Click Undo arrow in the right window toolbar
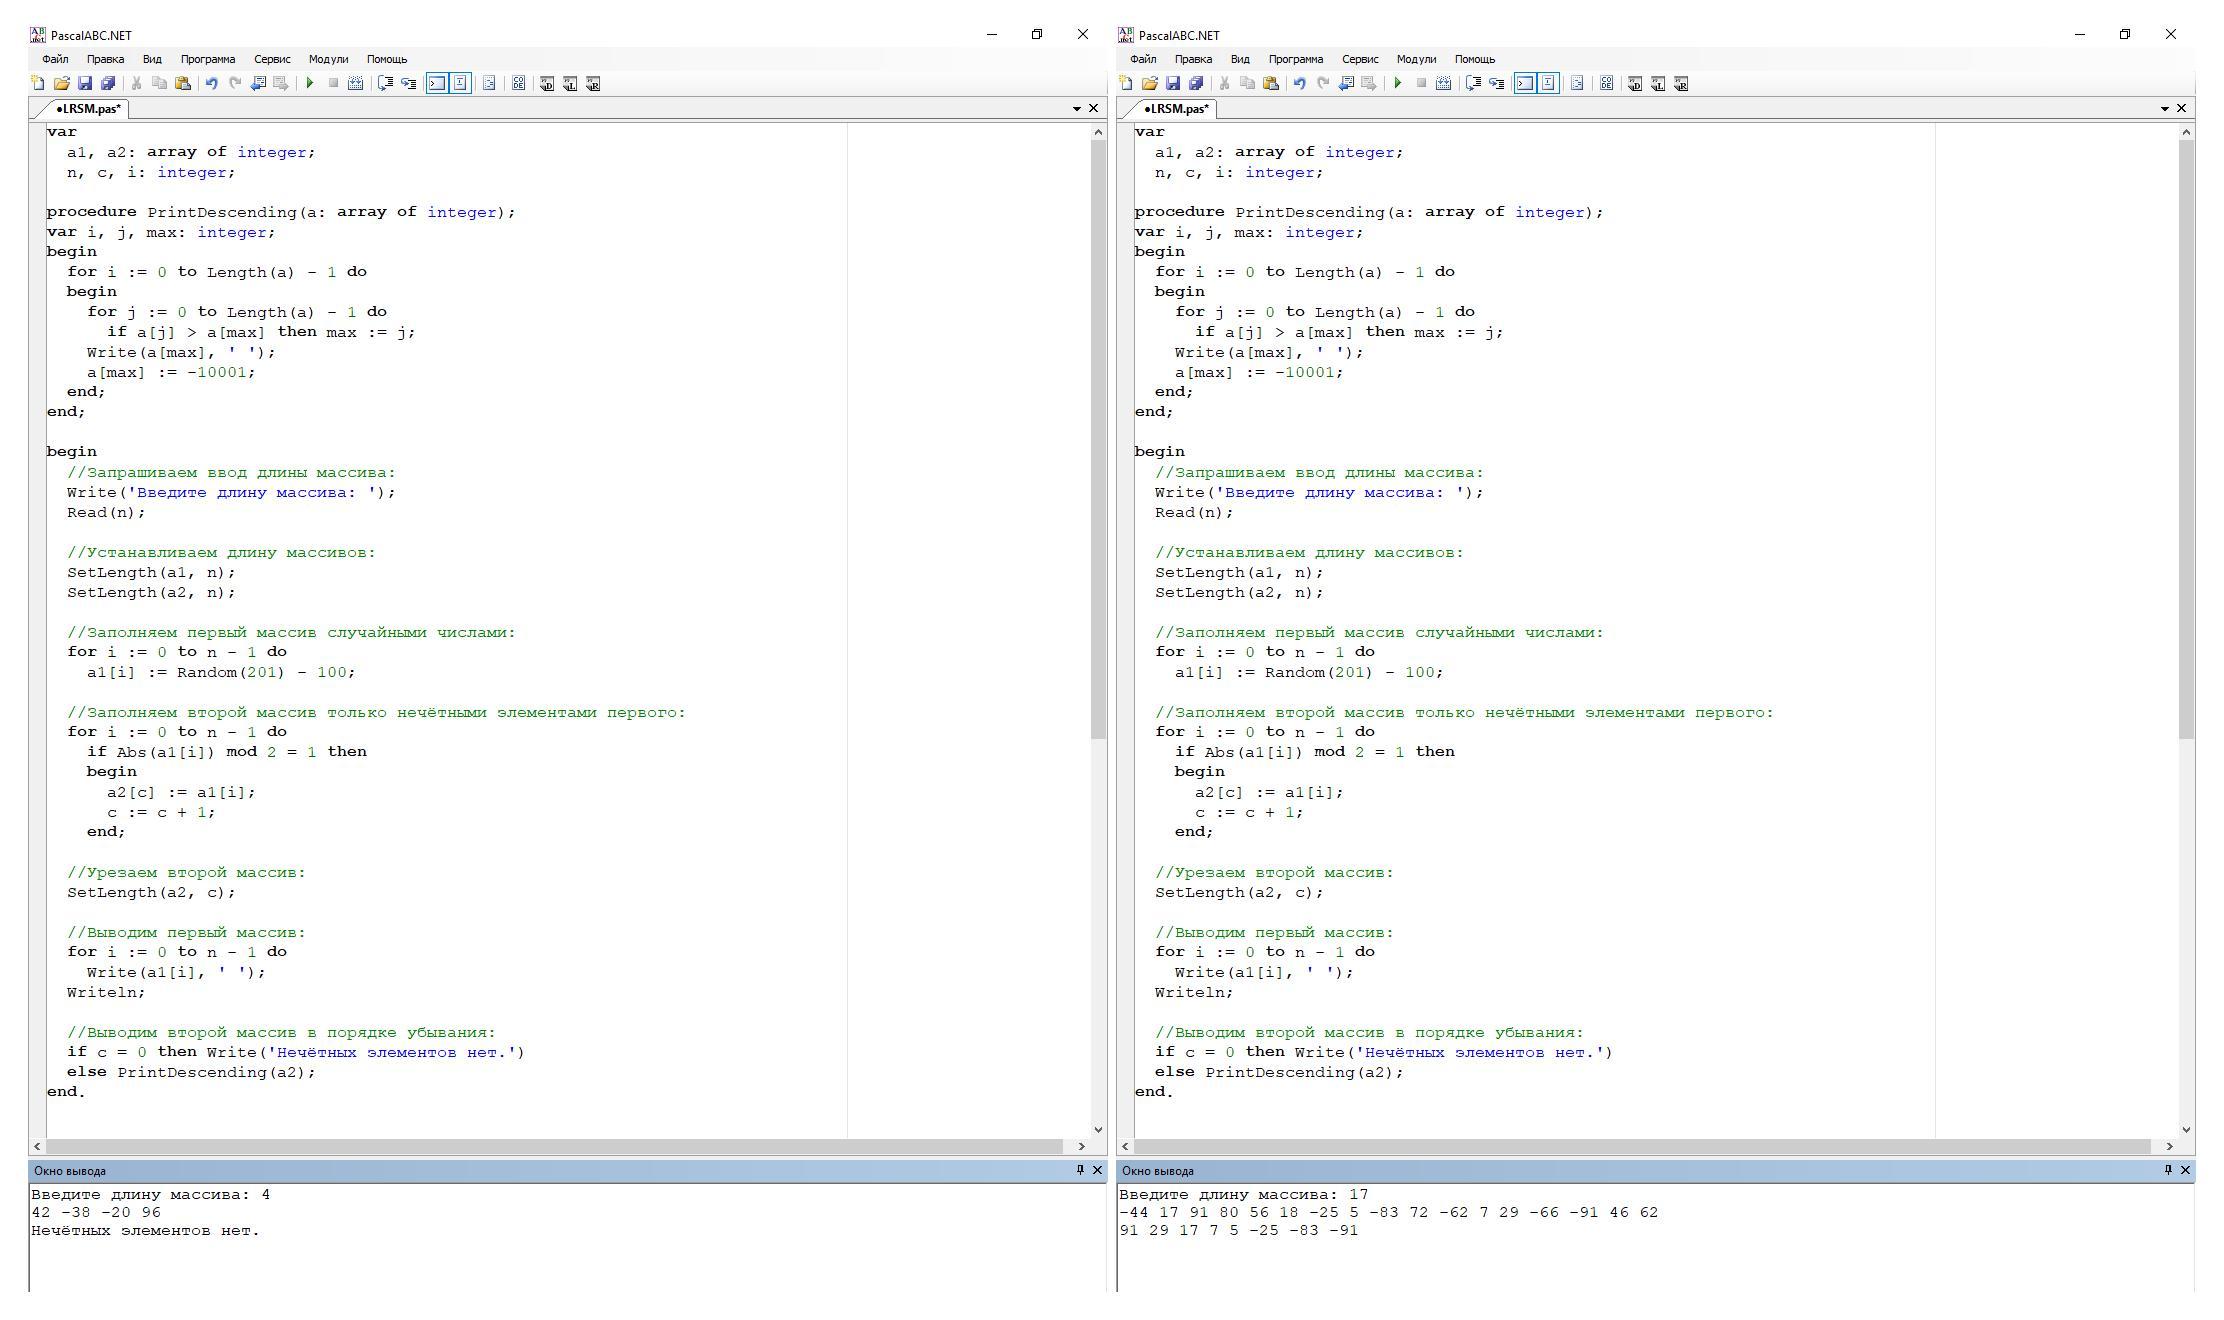The height and width of the screenshot is (1320, 2224). pyautogui.click(x=1299, y=83)
